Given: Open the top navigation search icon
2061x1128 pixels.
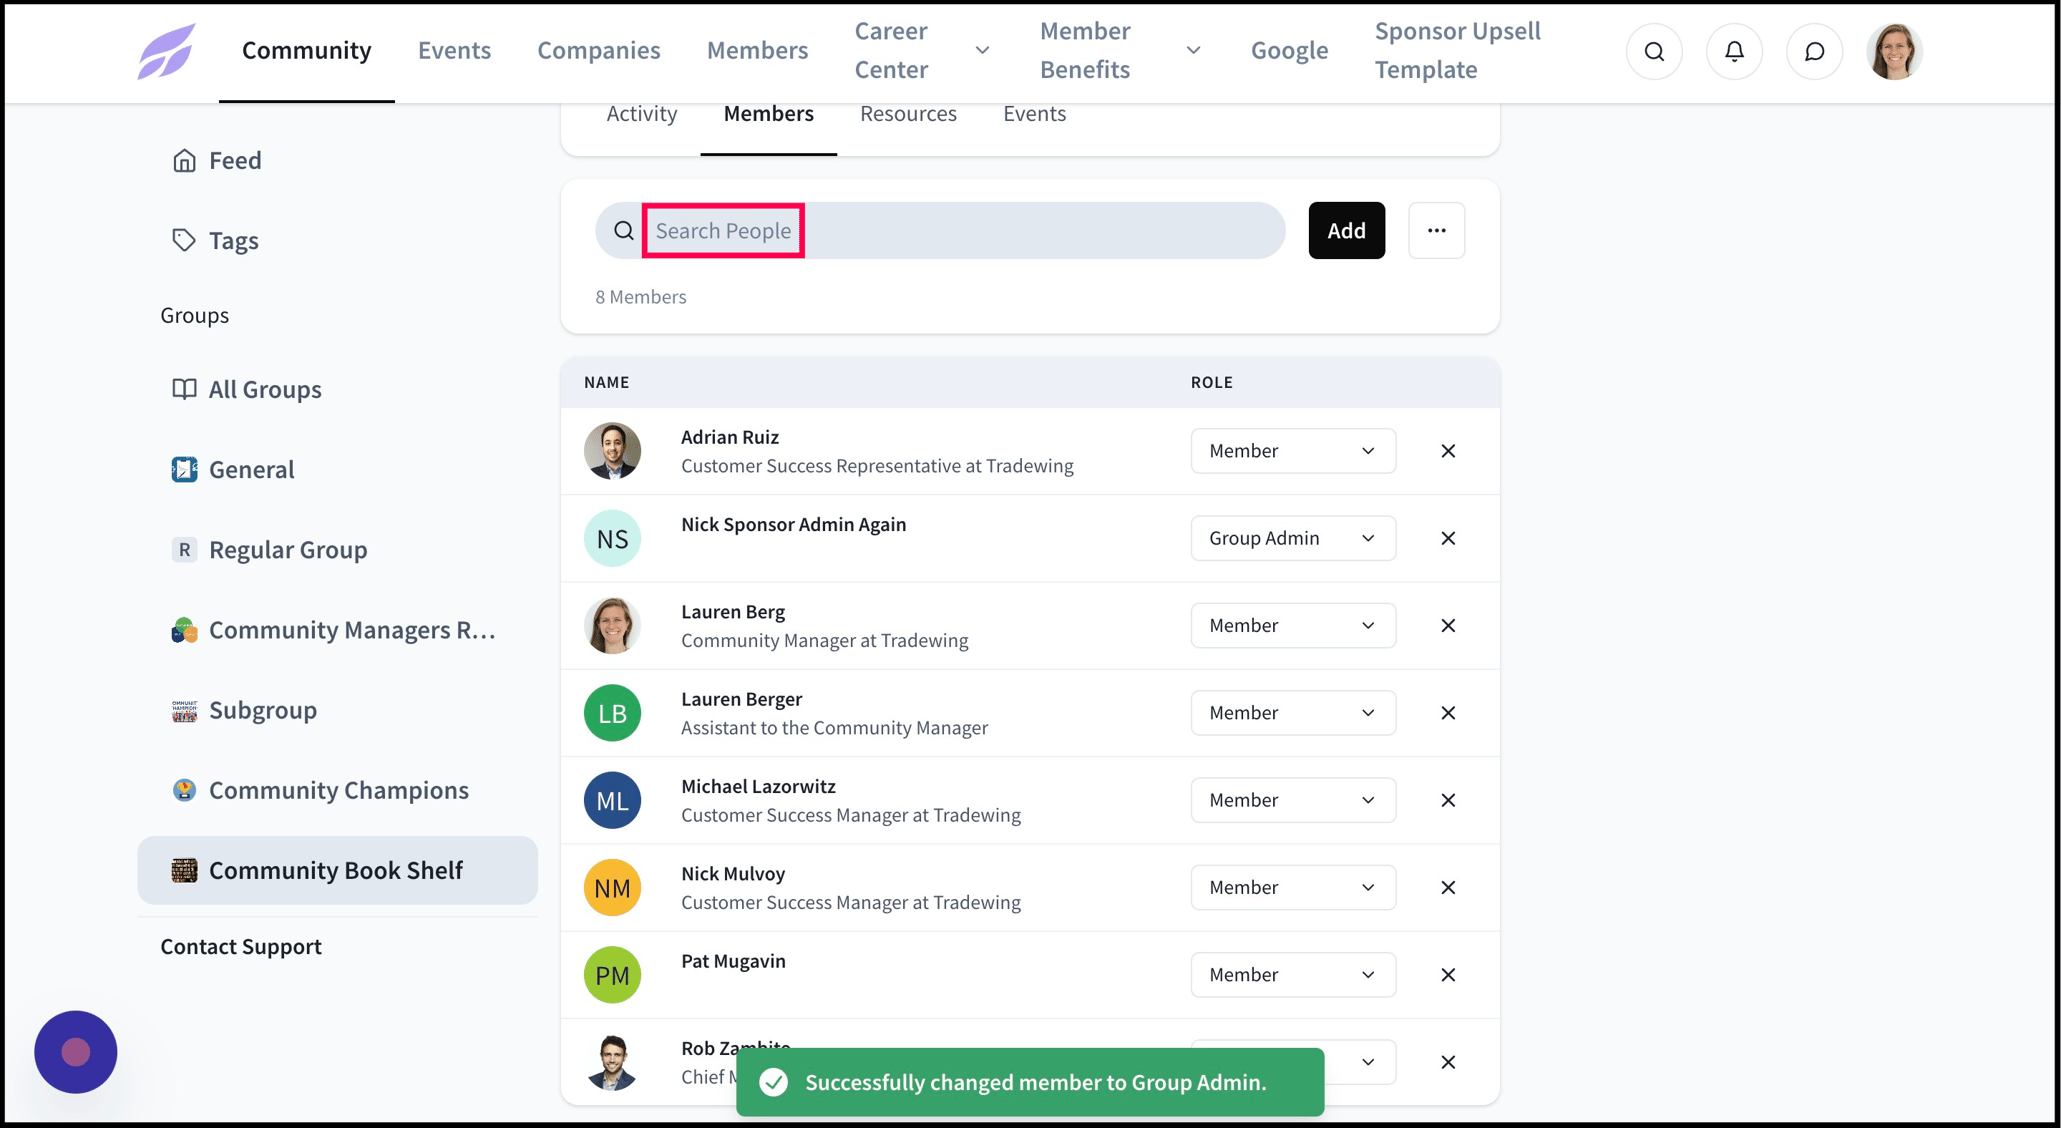Looking at the screenshot, I should (x=1654, y=51).
